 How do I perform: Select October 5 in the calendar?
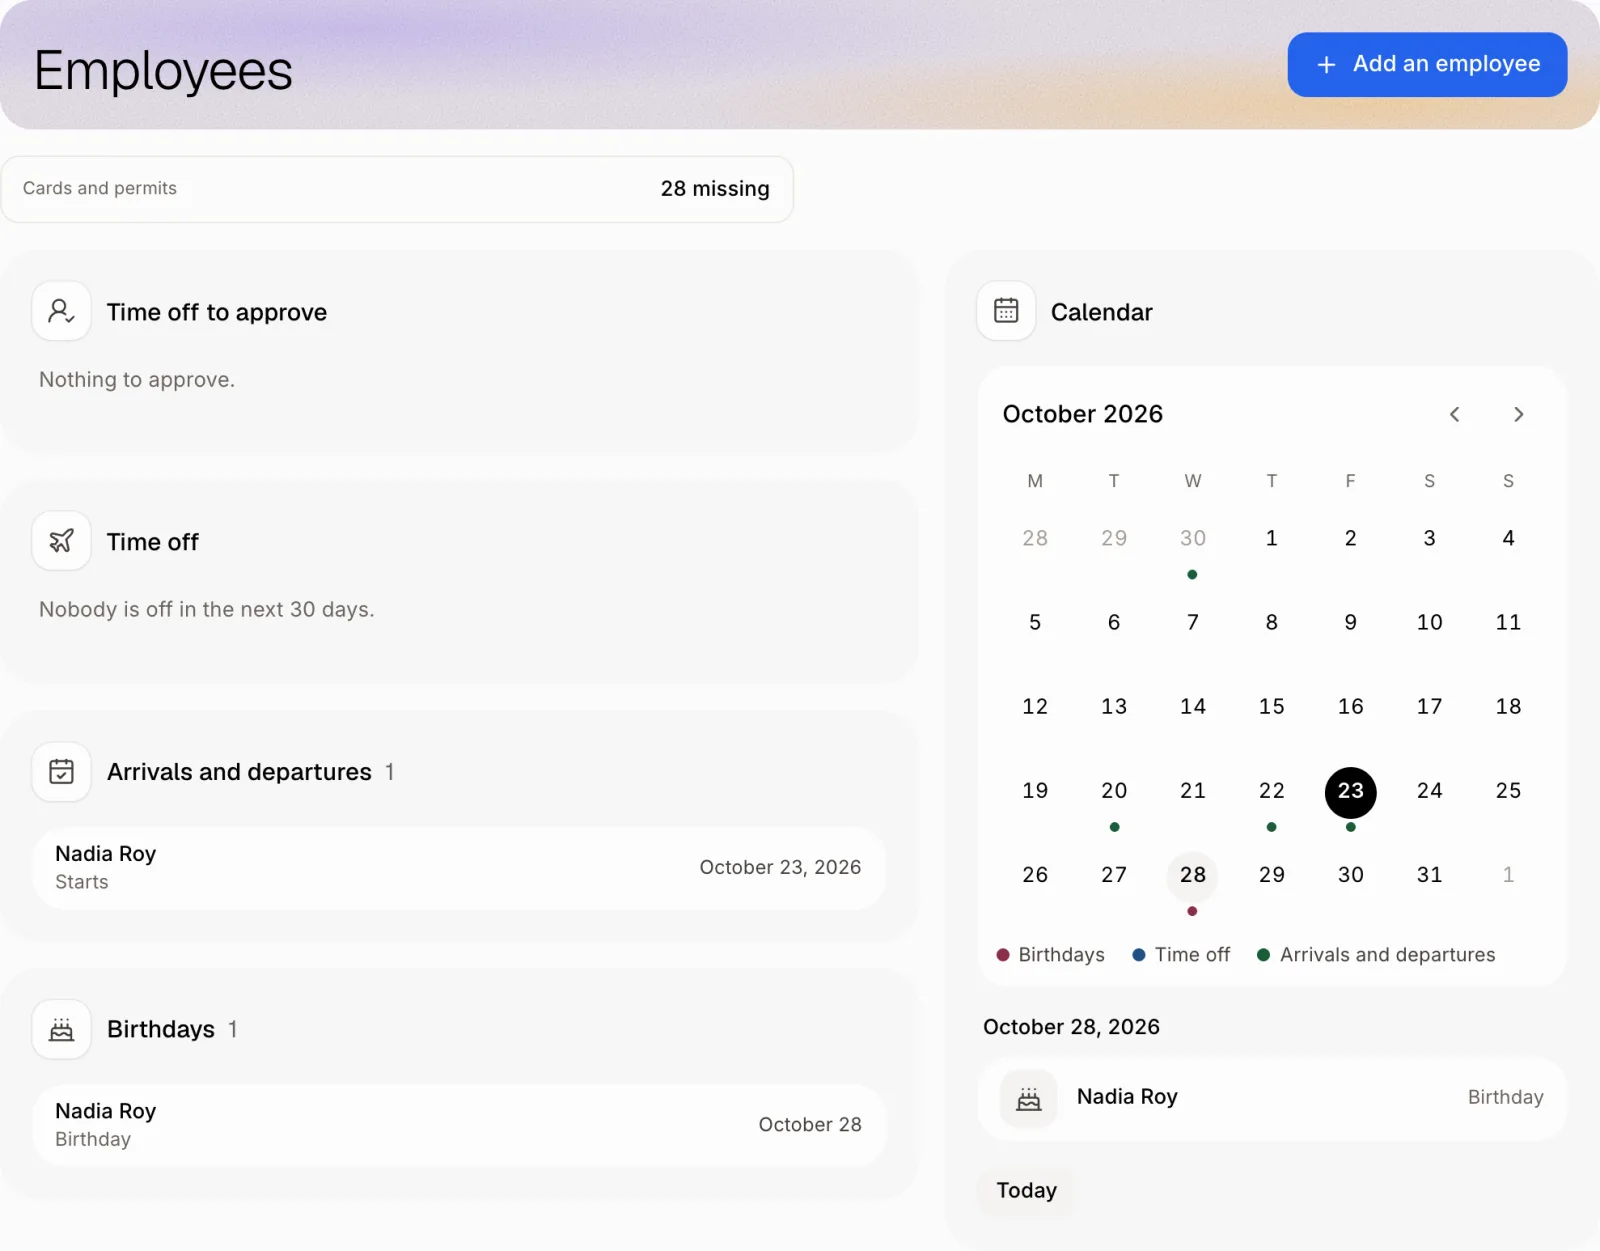pos(1035,623)
